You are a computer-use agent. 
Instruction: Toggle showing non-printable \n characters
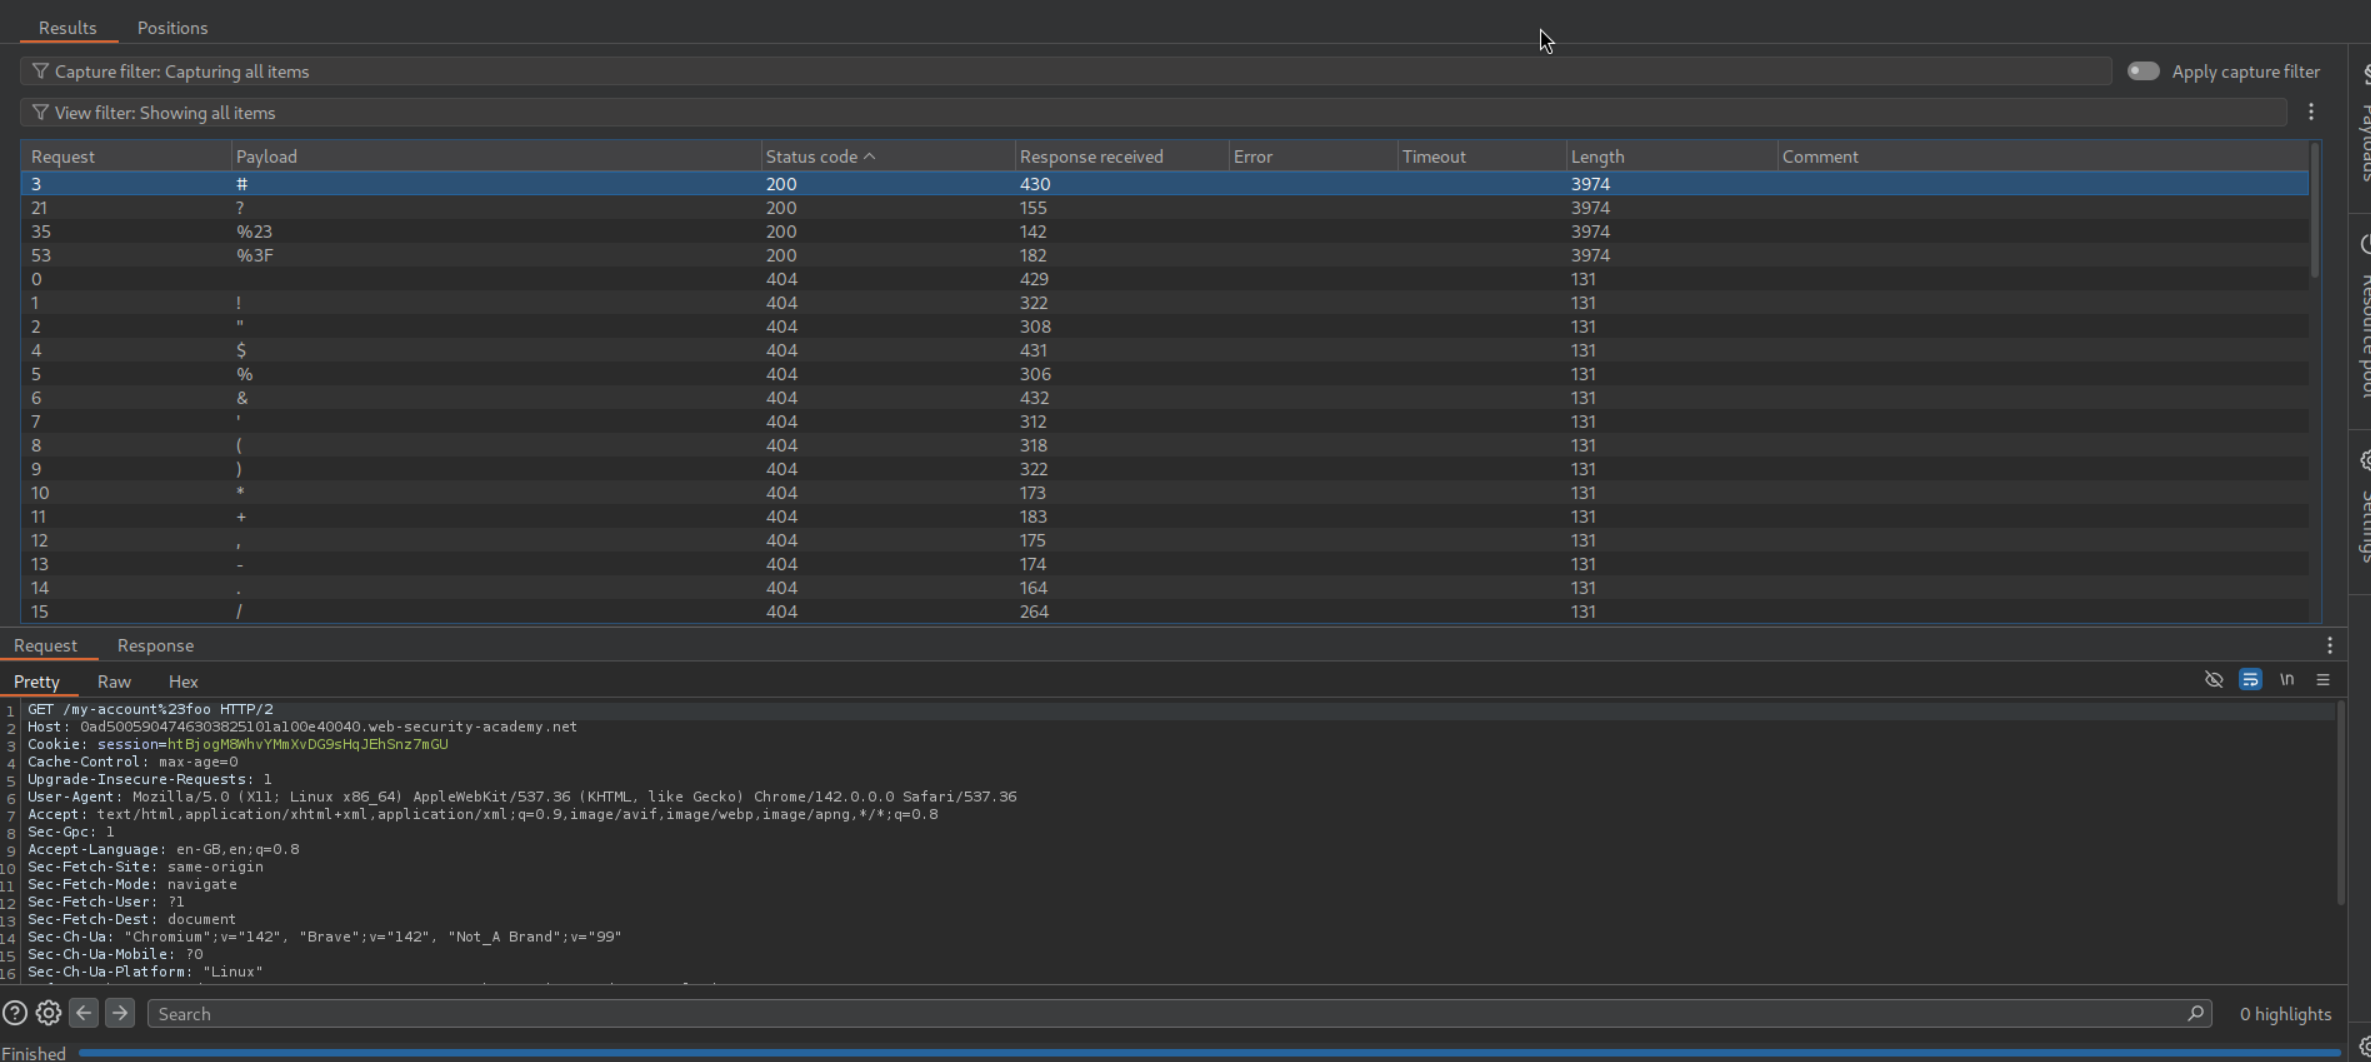click(x=2287, y=680)
